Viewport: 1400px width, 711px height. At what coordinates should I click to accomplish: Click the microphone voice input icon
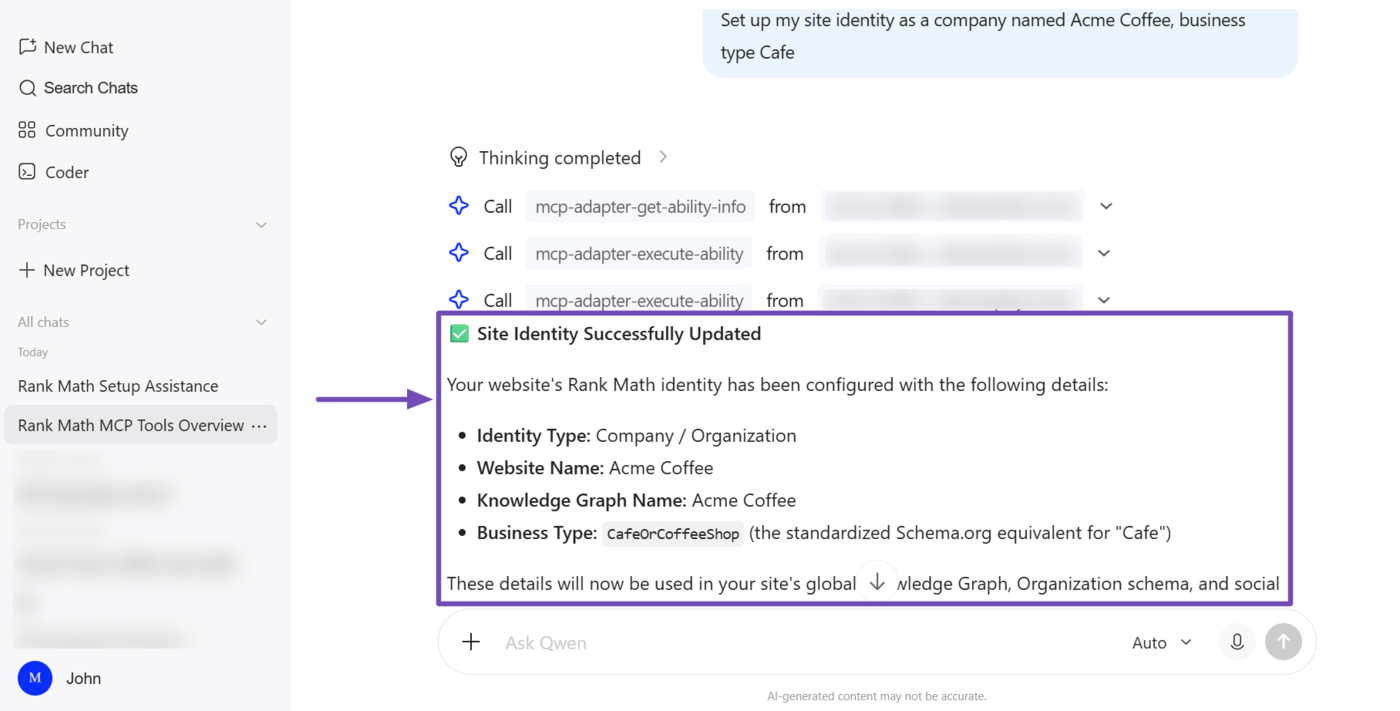click(x=1237, y=642)
